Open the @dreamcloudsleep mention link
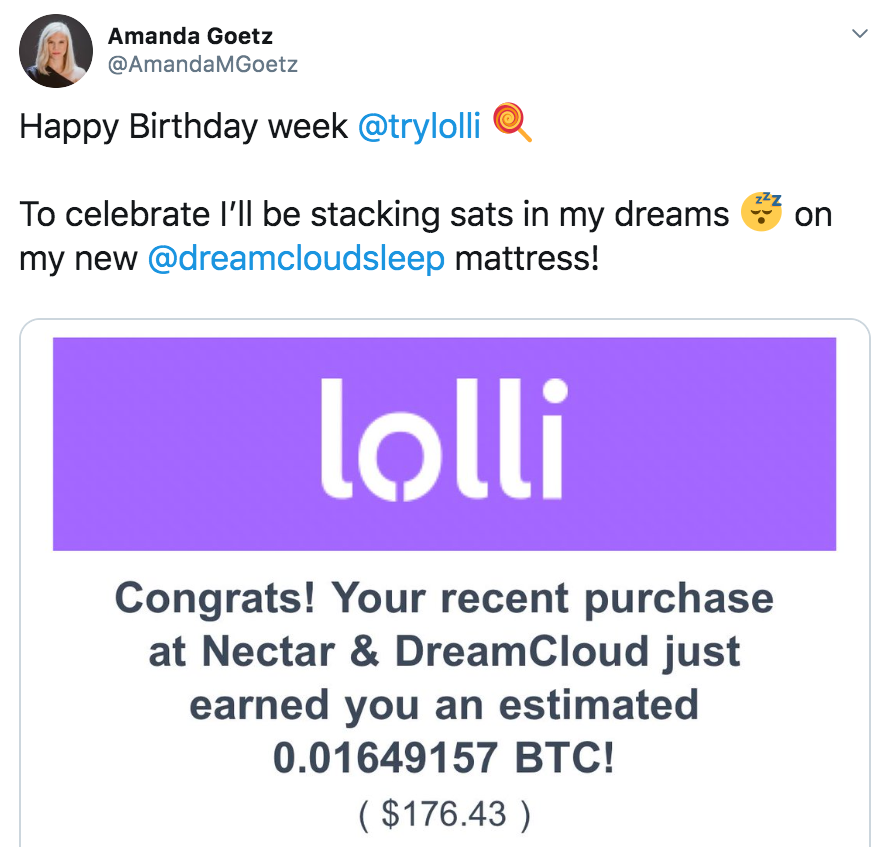891x847 pixels. pos(296,258)
